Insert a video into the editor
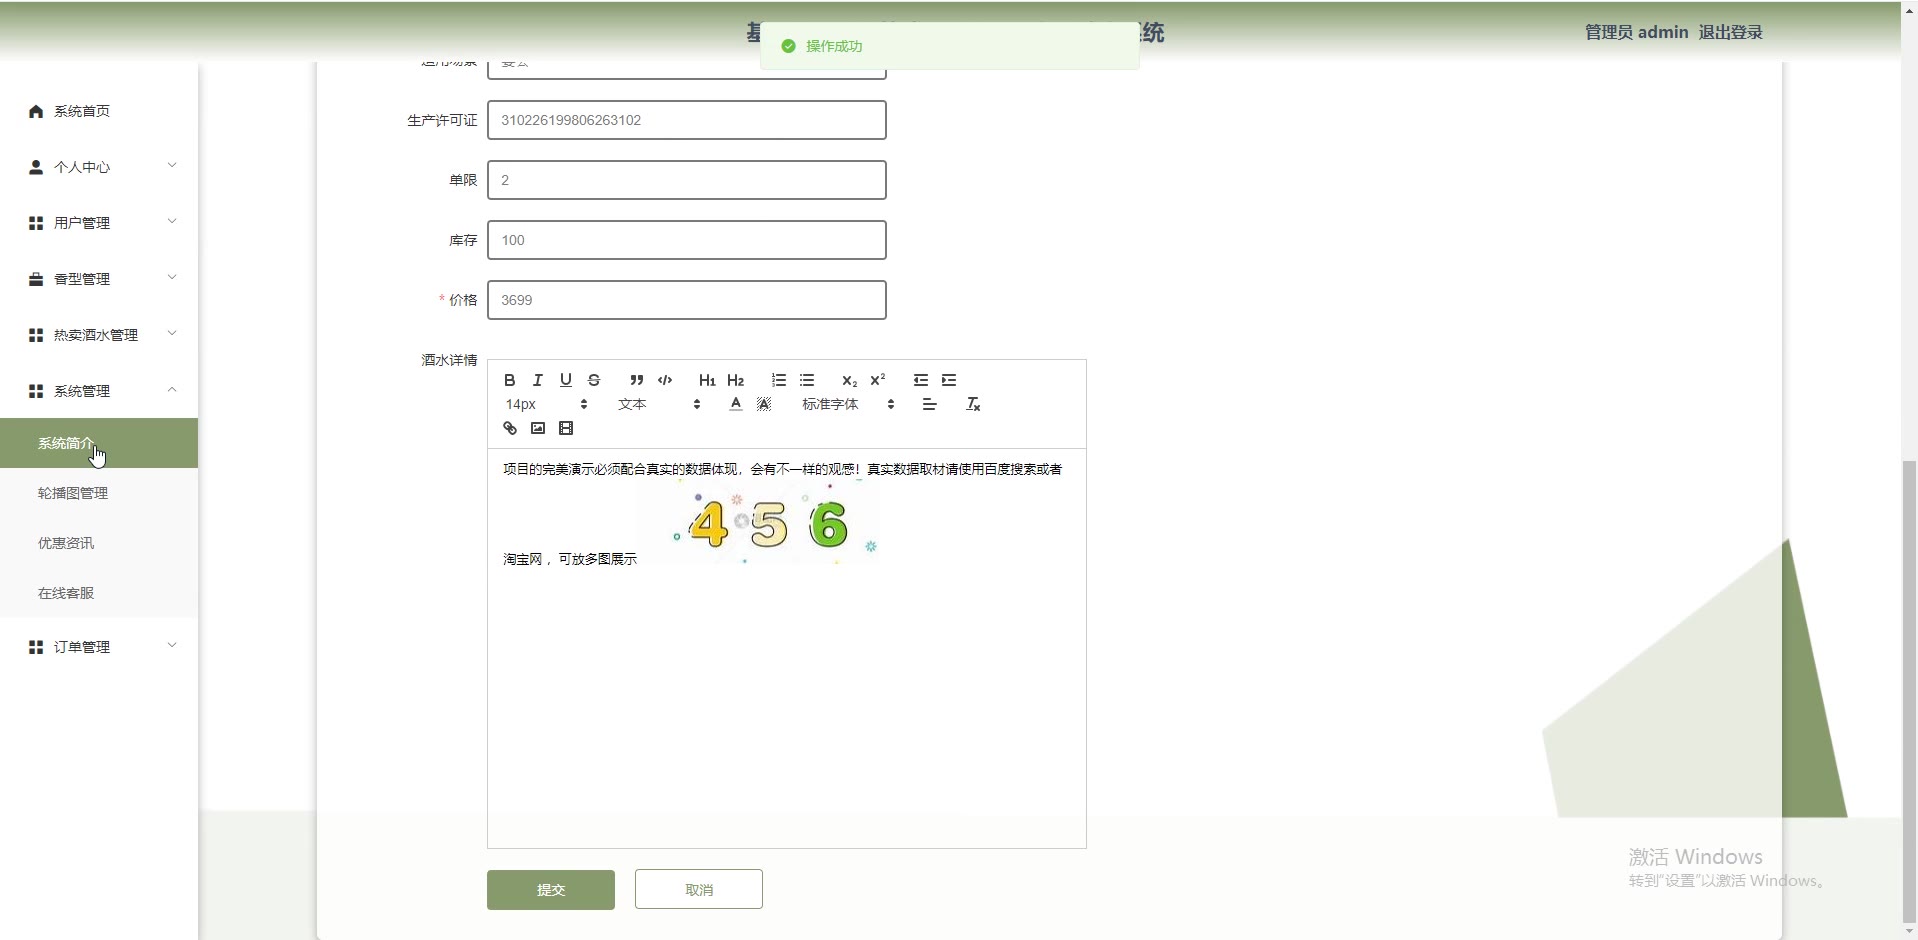The image size is (1918, 940). [566, 428]
